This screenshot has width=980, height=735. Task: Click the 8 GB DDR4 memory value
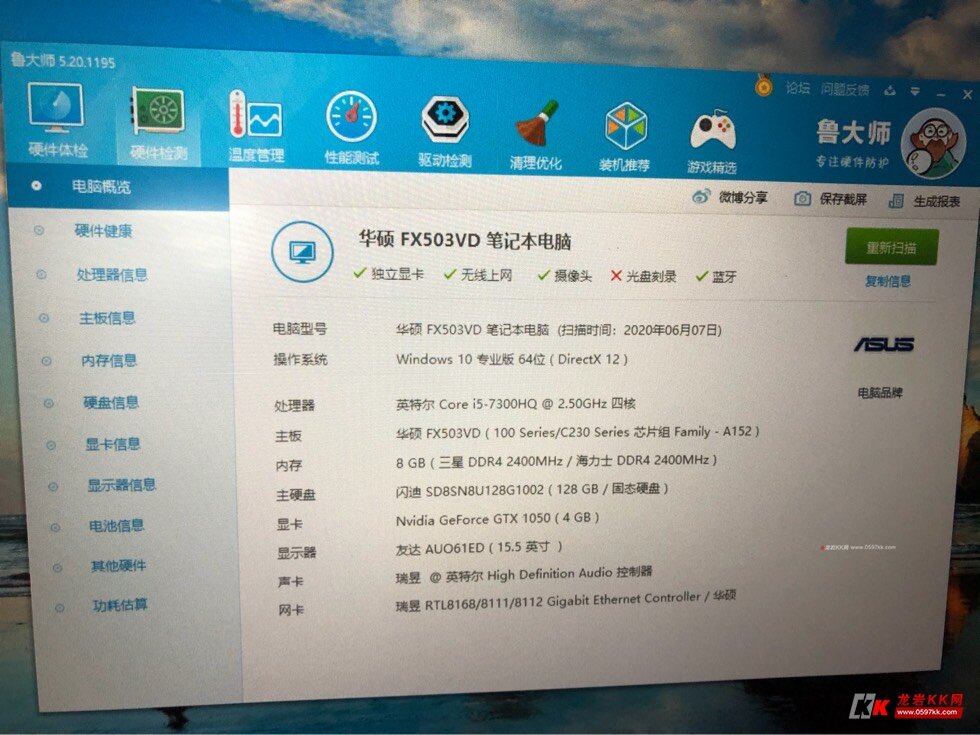coord(556,461)
